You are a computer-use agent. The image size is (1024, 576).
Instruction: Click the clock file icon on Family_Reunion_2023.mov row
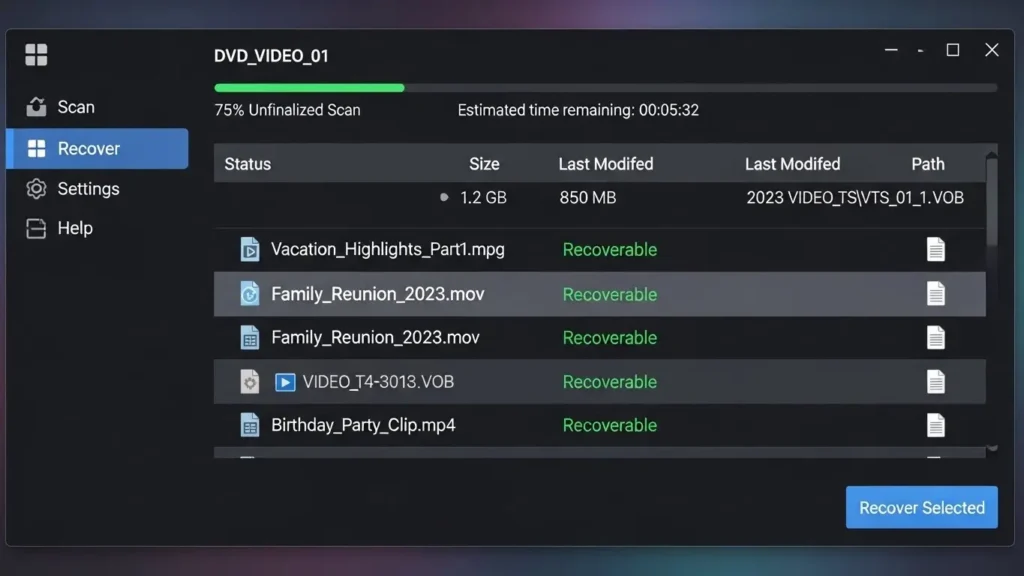pos(249,293)
